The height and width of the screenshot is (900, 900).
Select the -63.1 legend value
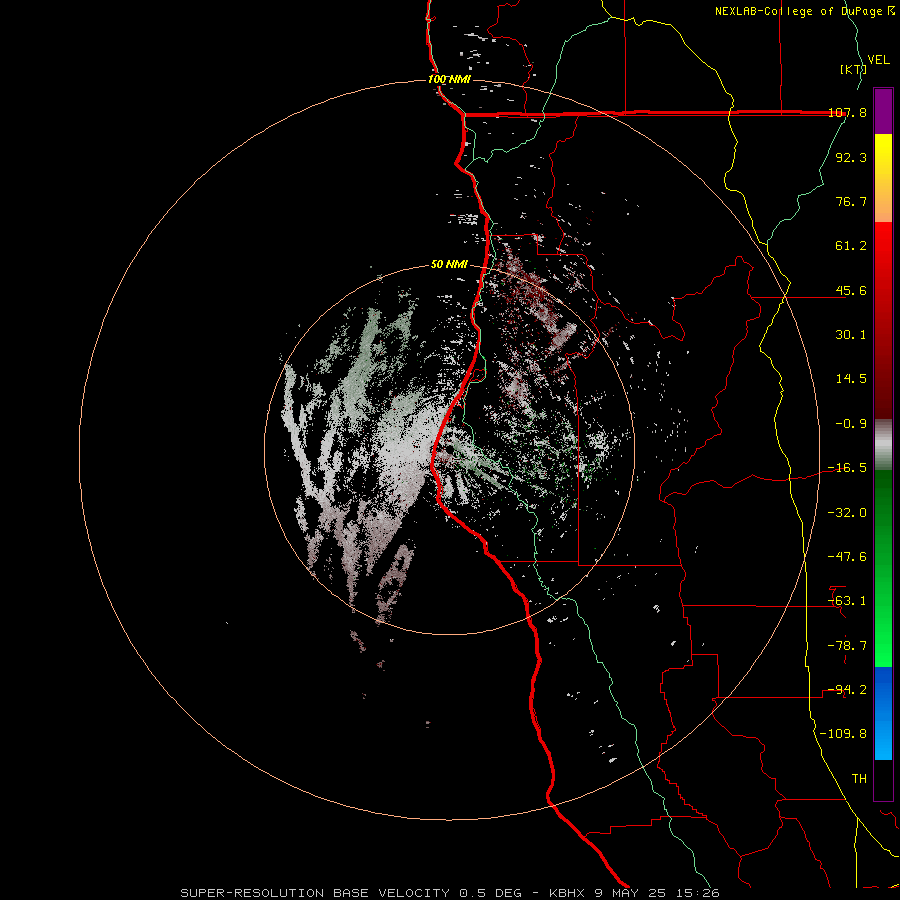(847, 601)
